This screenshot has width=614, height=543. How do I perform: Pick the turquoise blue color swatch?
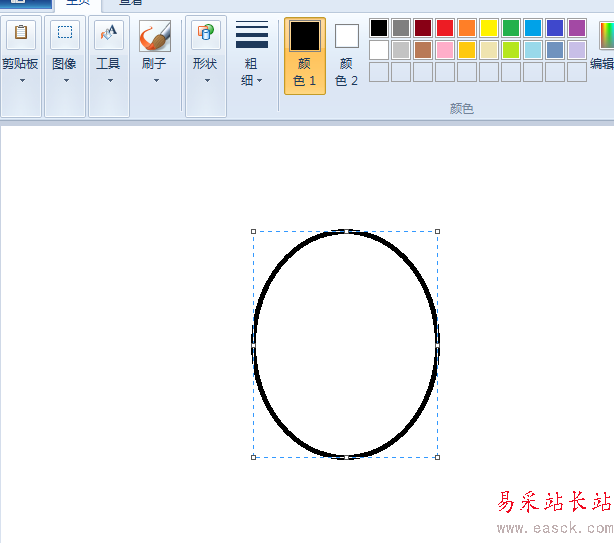pyautogui.click(x=533, y=28)
